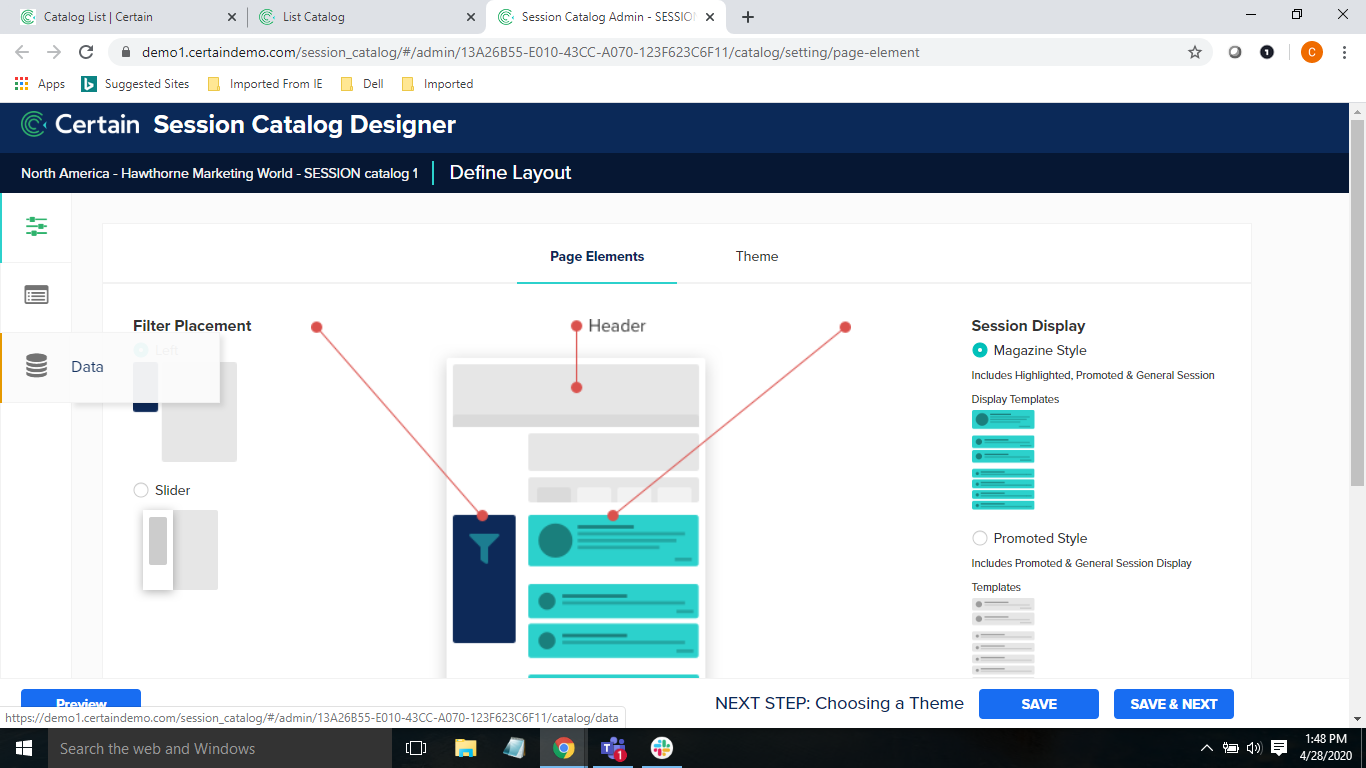The image size is (1366, 768).
Task: Click the taskbar clock showing 1:48 PM
Action: [x=1328, y=748]
